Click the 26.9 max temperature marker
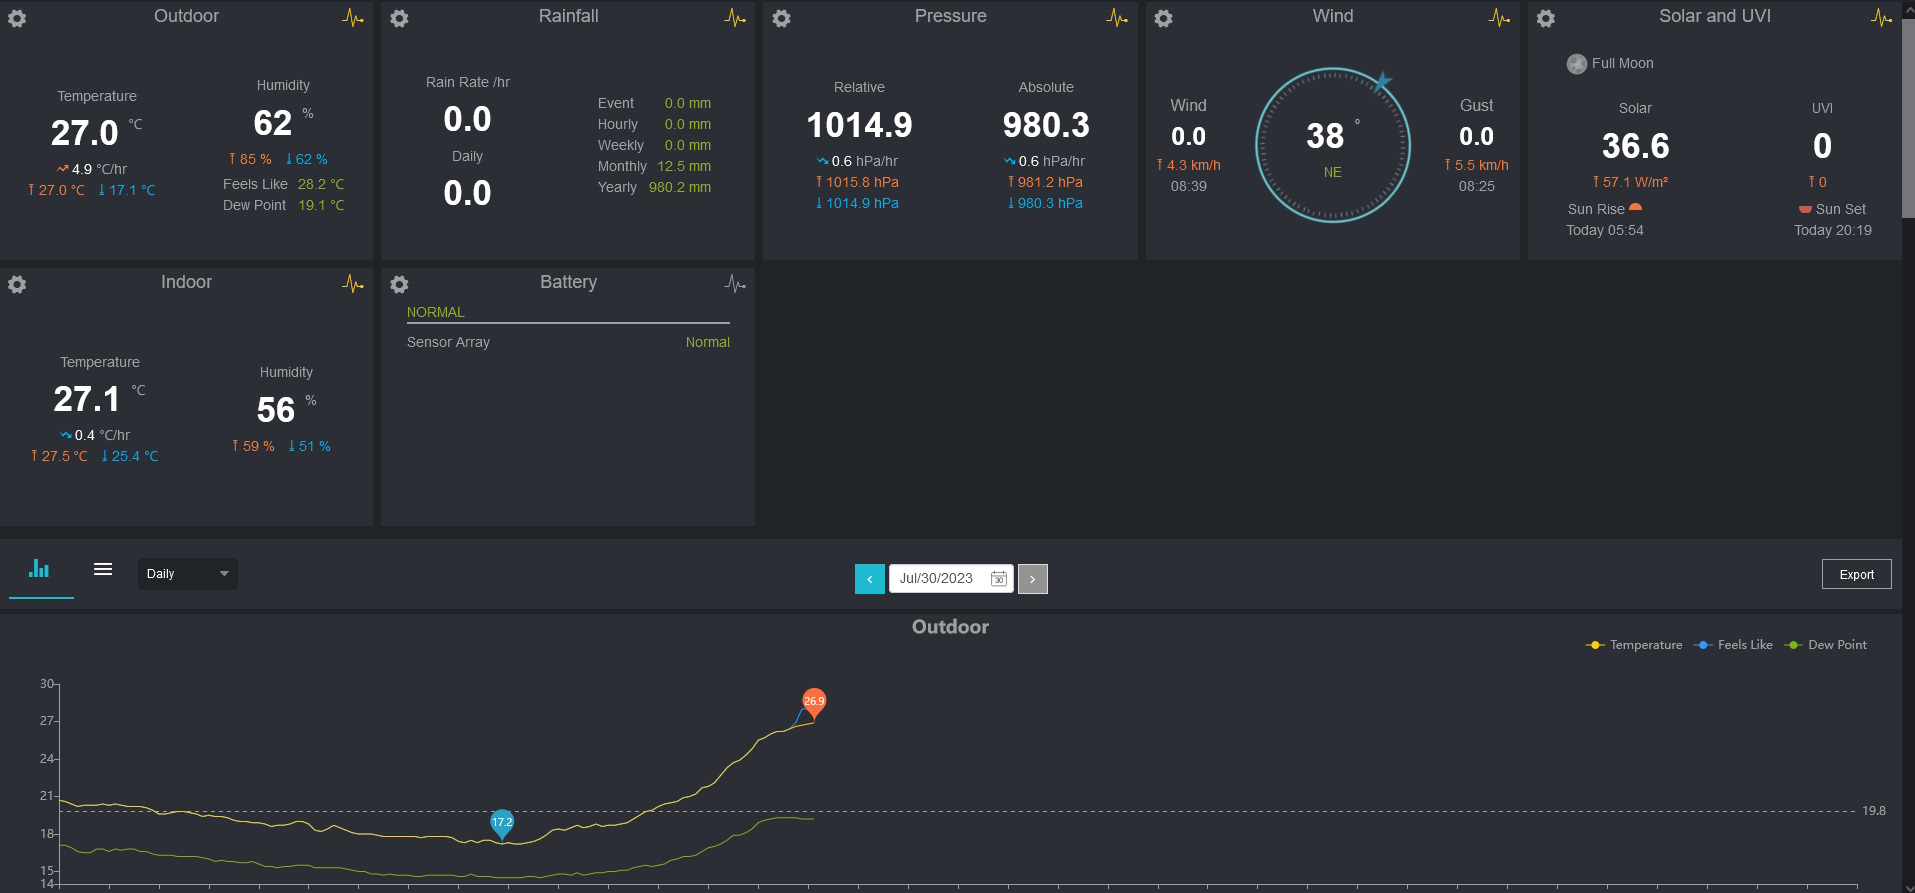Image resolution: width=1915 pixels, height=893 pixels. click(814, 702)
